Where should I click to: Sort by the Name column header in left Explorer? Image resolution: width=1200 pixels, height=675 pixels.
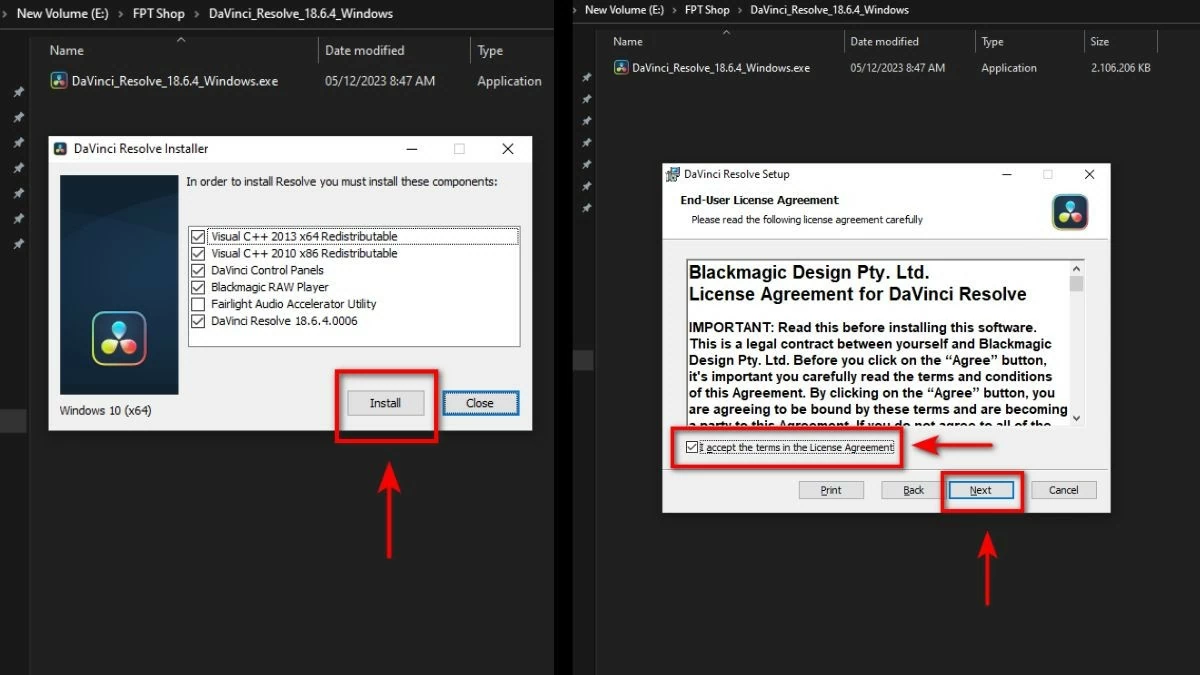point(67,50)
